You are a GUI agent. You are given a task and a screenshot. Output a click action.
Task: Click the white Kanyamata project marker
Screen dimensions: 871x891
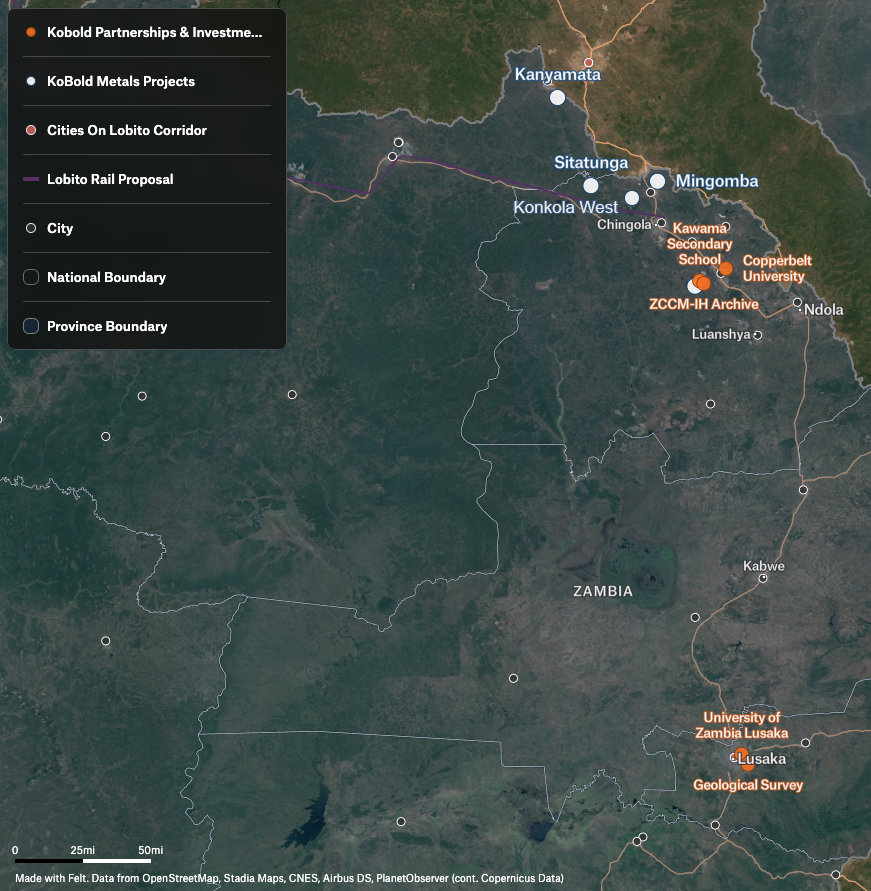pos(557,97)
